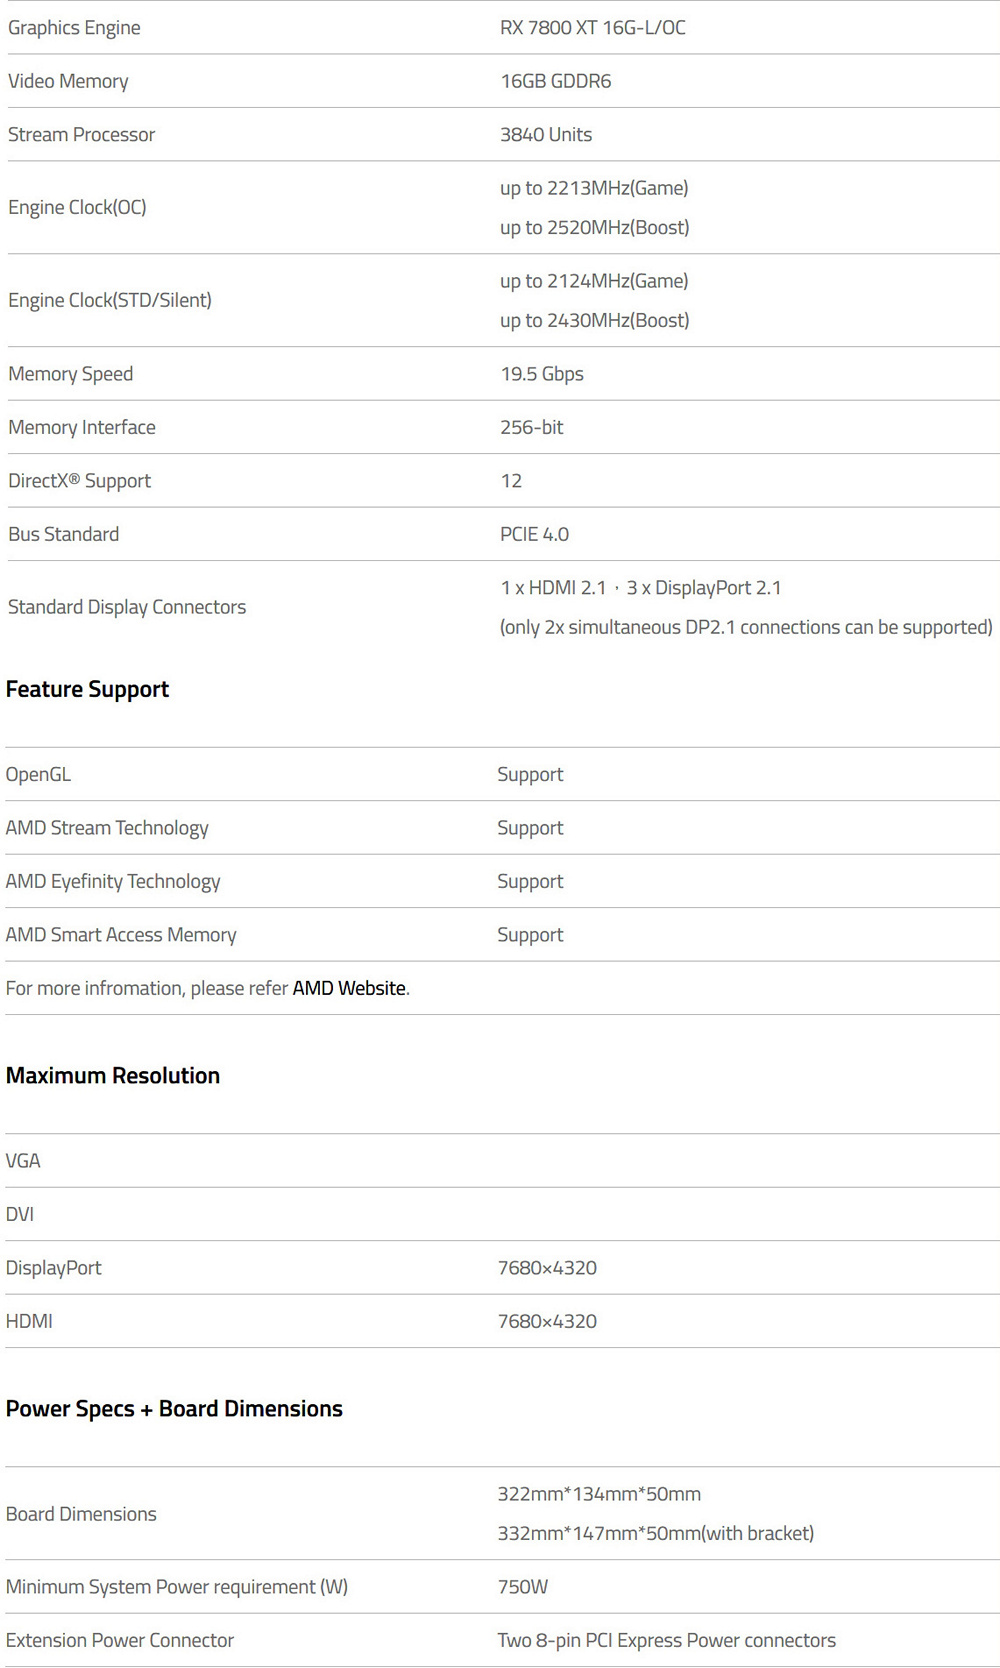Click the 16GB GDDR6 video memory value
Viewport: 1000px width, 1668px height.
pyautogui.click(x=556, y=81)
